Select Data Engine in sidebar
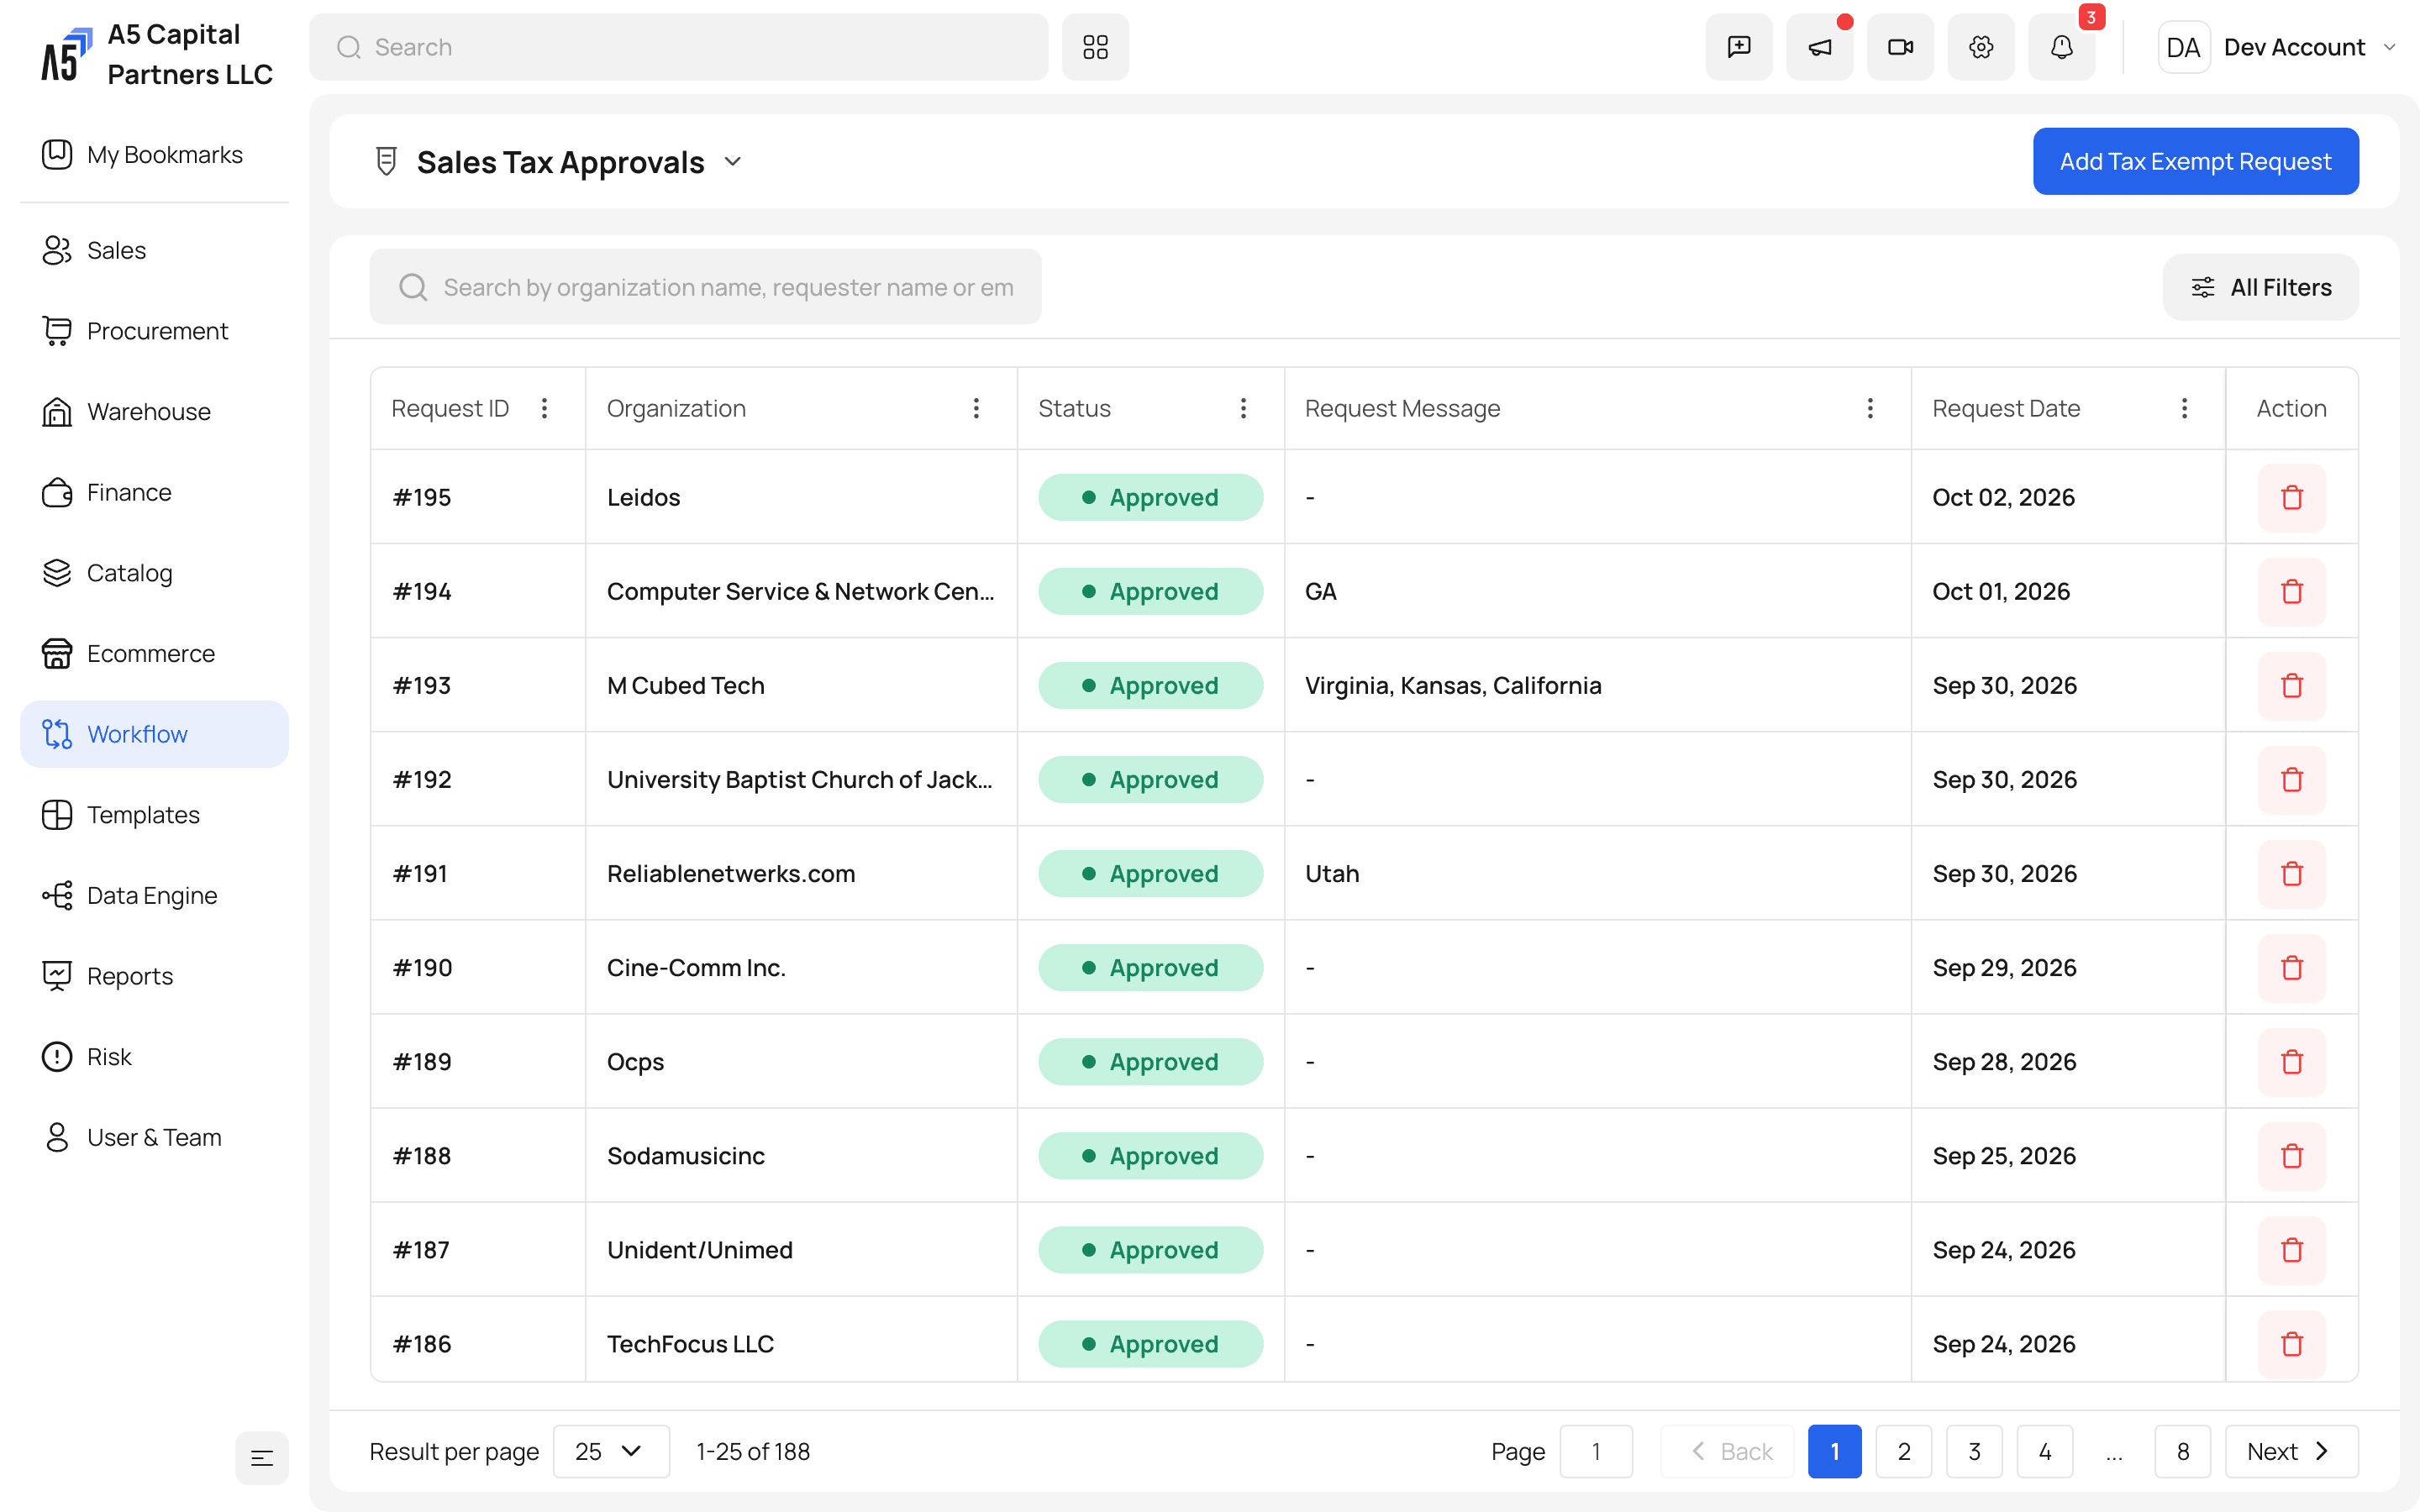Screen dimensions: 2420x1512 [155, 895]
